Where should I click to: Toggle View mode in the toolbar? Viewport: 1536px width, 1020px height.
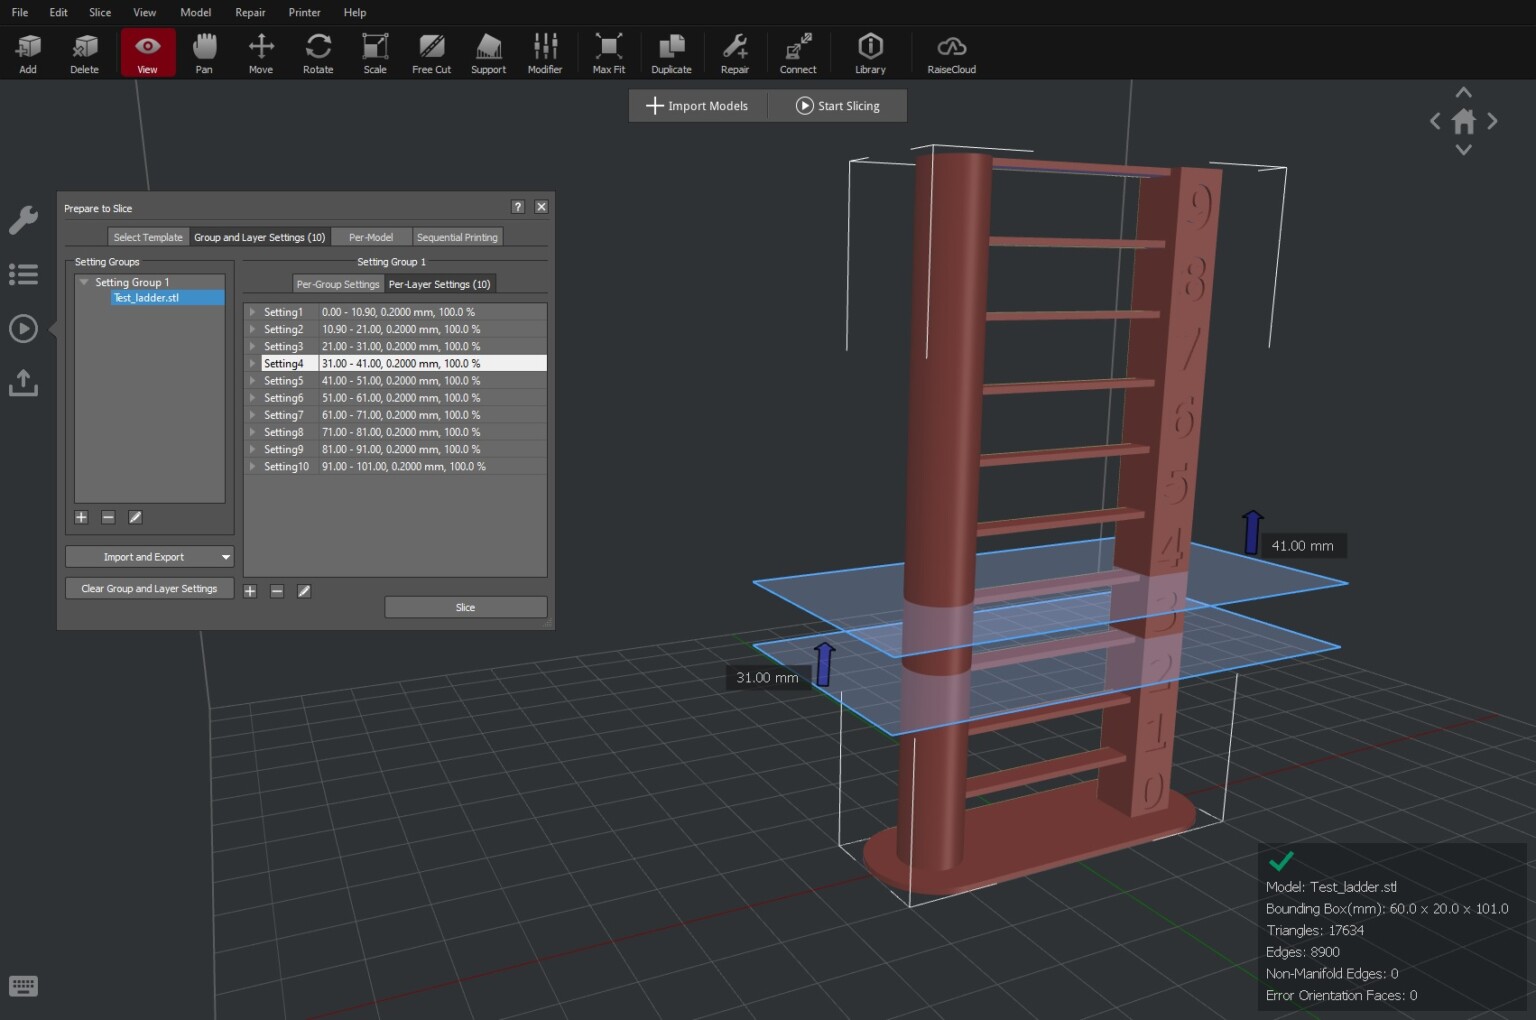pyautogui.click(x=147, y=52)
